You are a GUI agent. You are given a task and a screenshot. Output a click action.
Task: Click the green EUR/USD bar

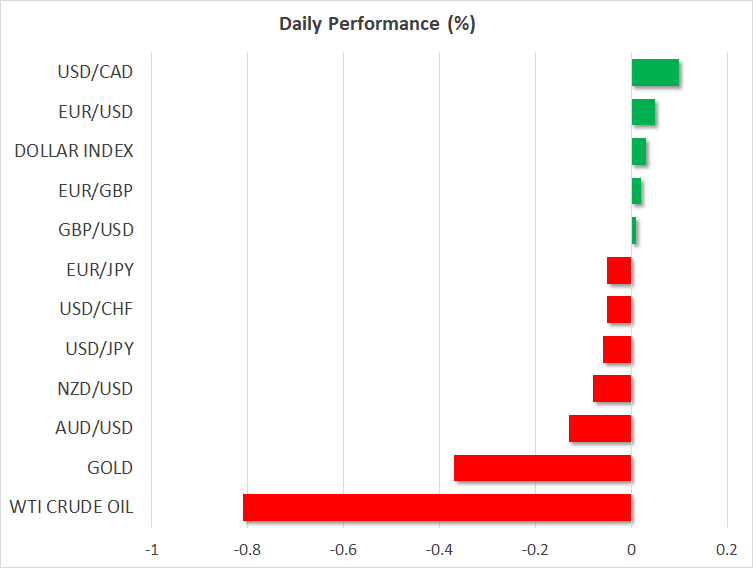[643, 112]
